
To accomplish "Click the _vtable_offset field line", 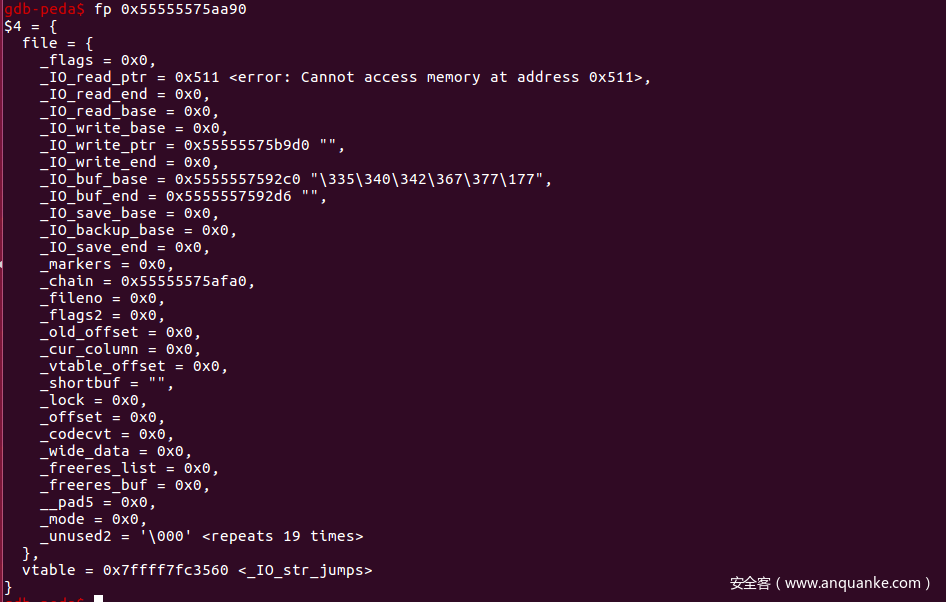I will tap(133, 366).
